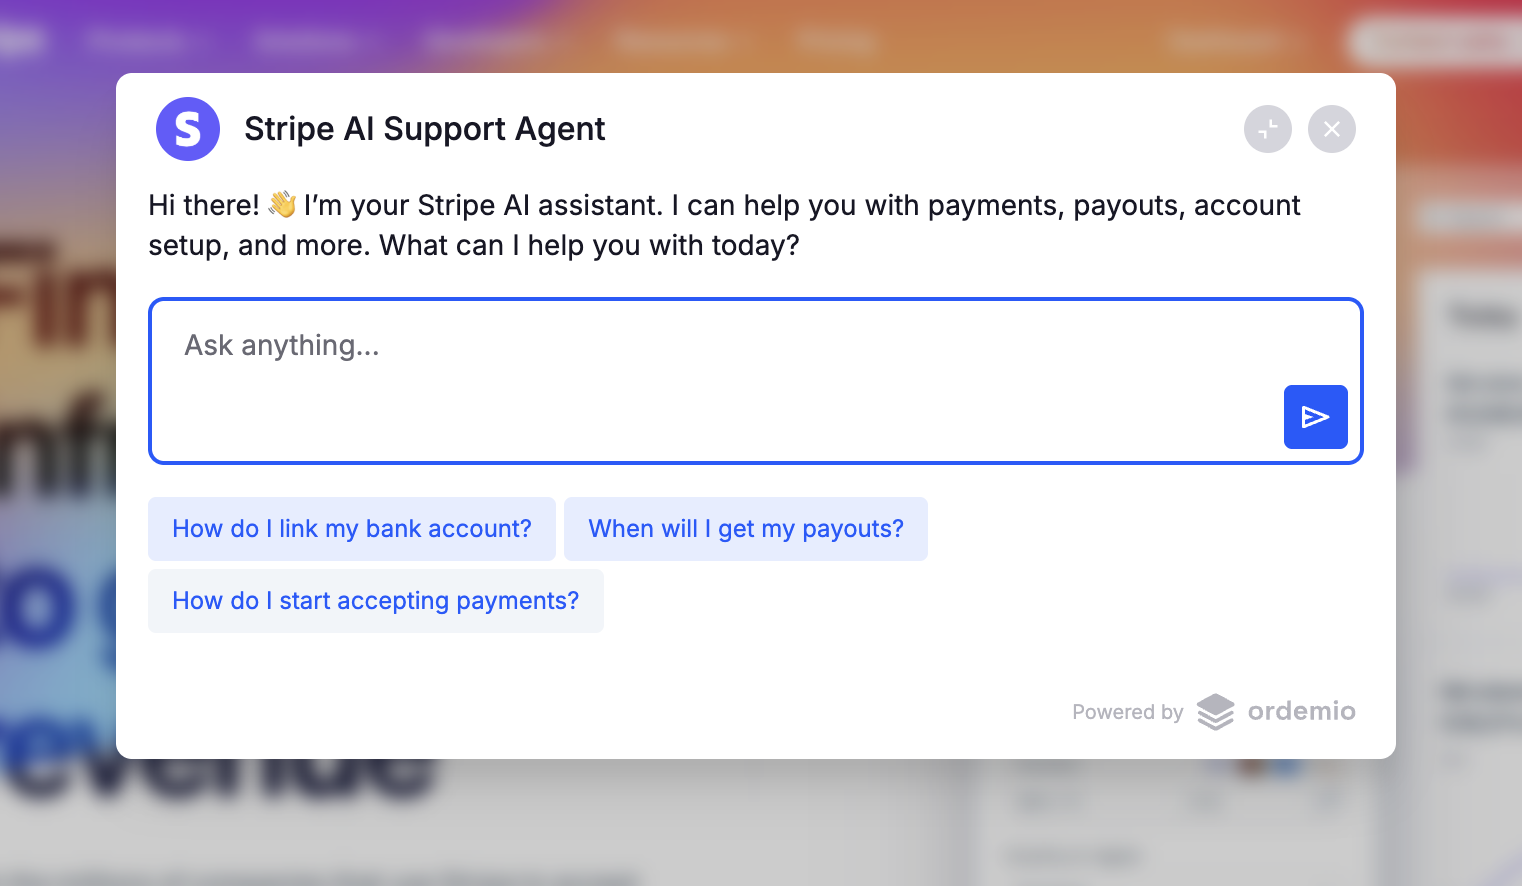Click the purple Stripe S logo avatar
The height and width of the screenshot is (886, 1522).
(x=188, y=129)
